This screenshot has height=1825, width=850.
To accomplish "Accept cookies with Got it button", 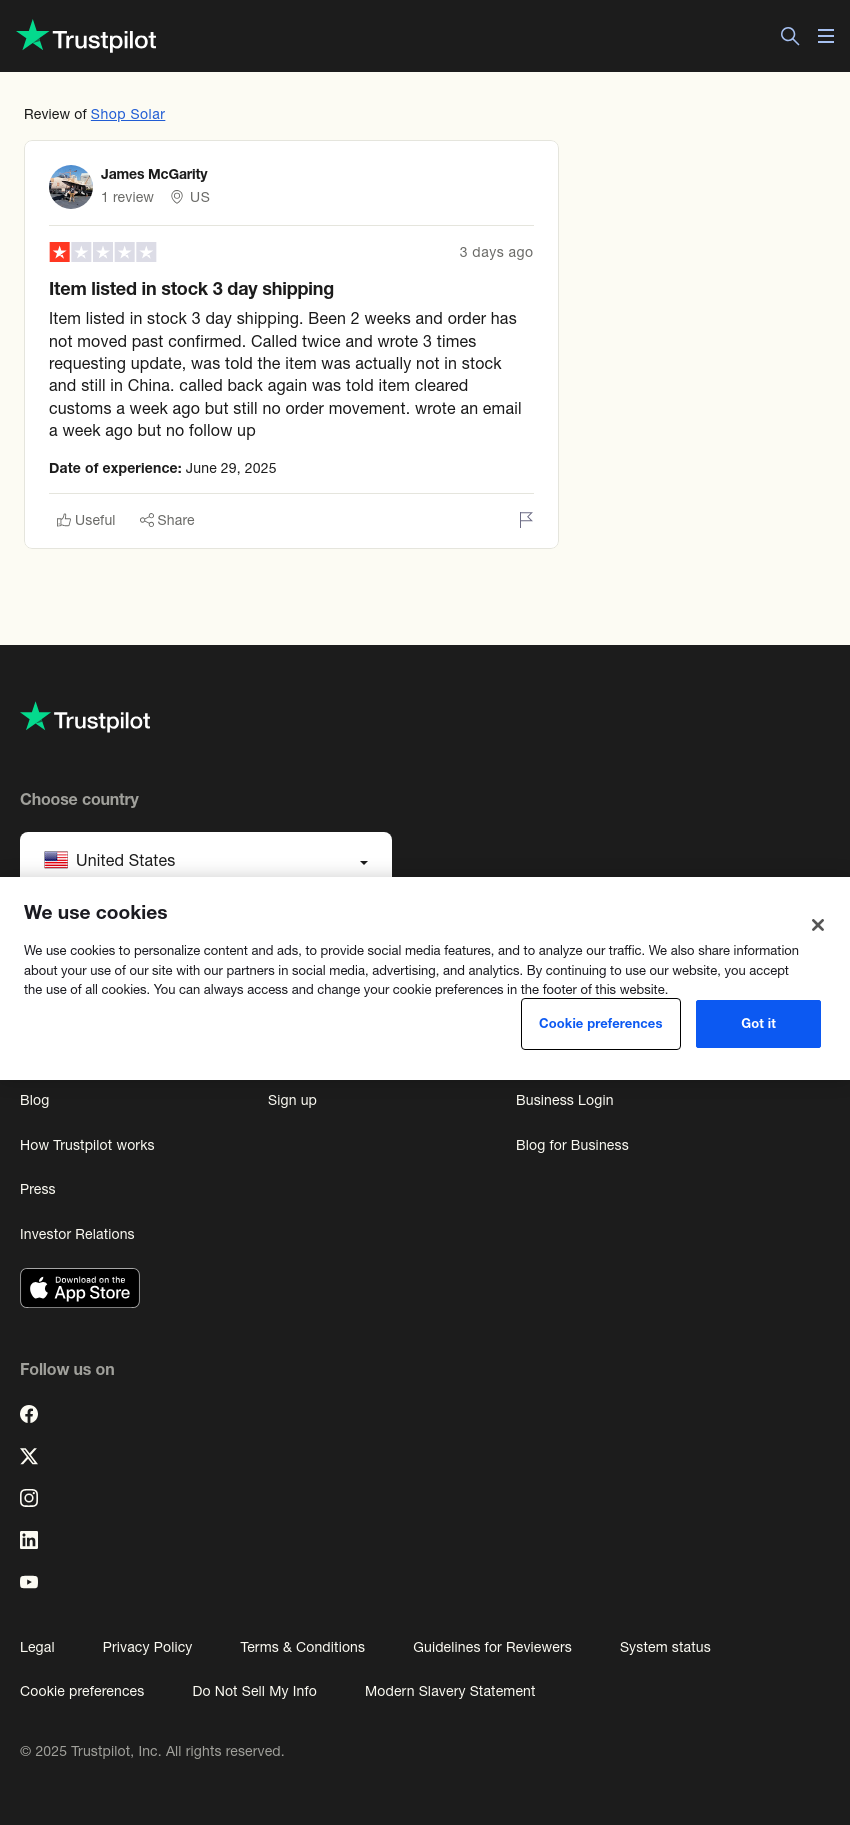I will click(758, 1024).
